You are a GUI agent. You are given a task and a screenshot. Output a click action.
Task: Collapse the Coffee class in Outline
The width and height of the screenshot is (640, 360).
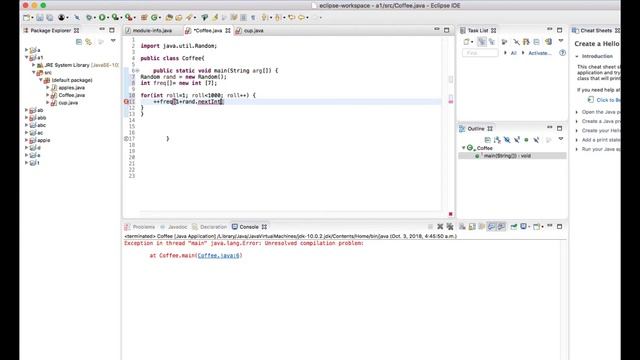point(464,148)
